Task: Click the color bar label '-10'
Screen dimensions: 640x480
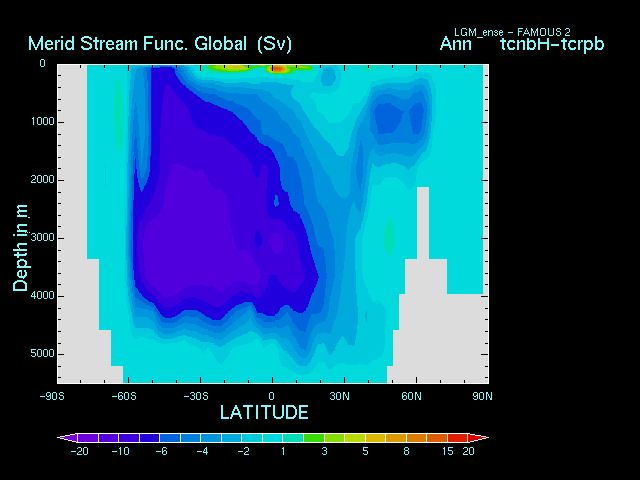Action: [x=120, y=451]
